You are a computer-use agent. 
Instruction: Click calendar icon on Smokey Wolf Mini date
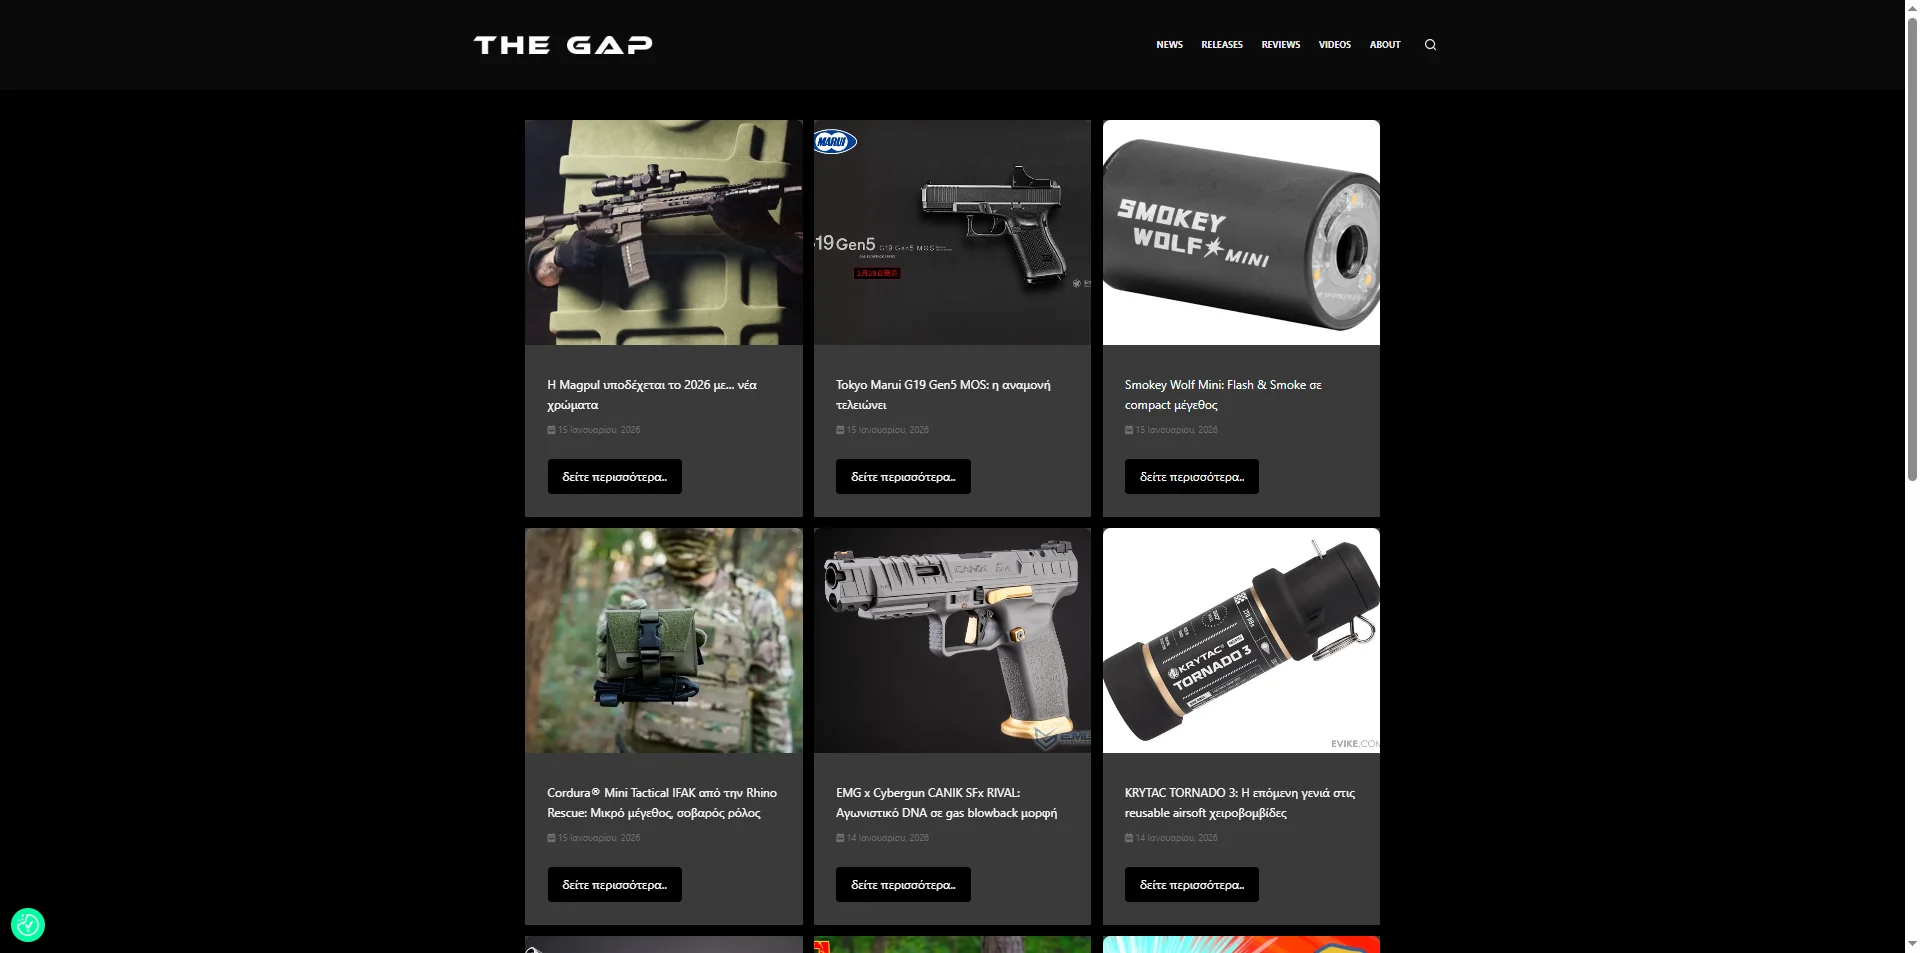click(1129, 430)
